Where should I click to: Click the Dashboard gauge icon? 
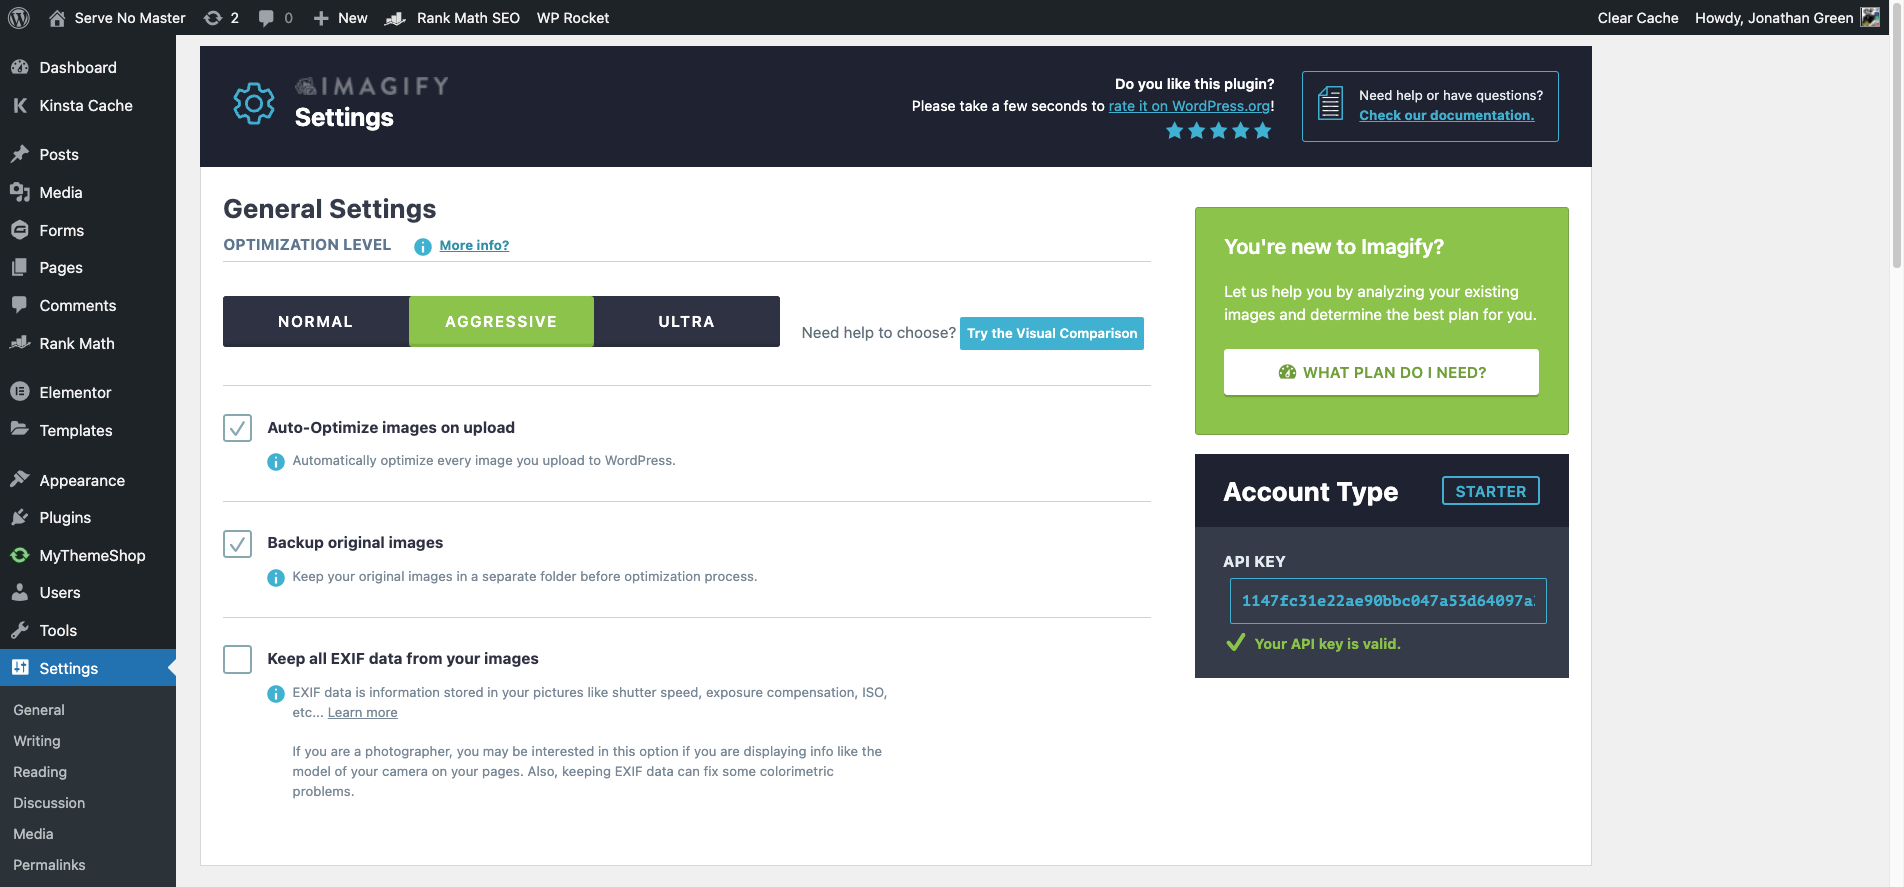click(20, 67)
